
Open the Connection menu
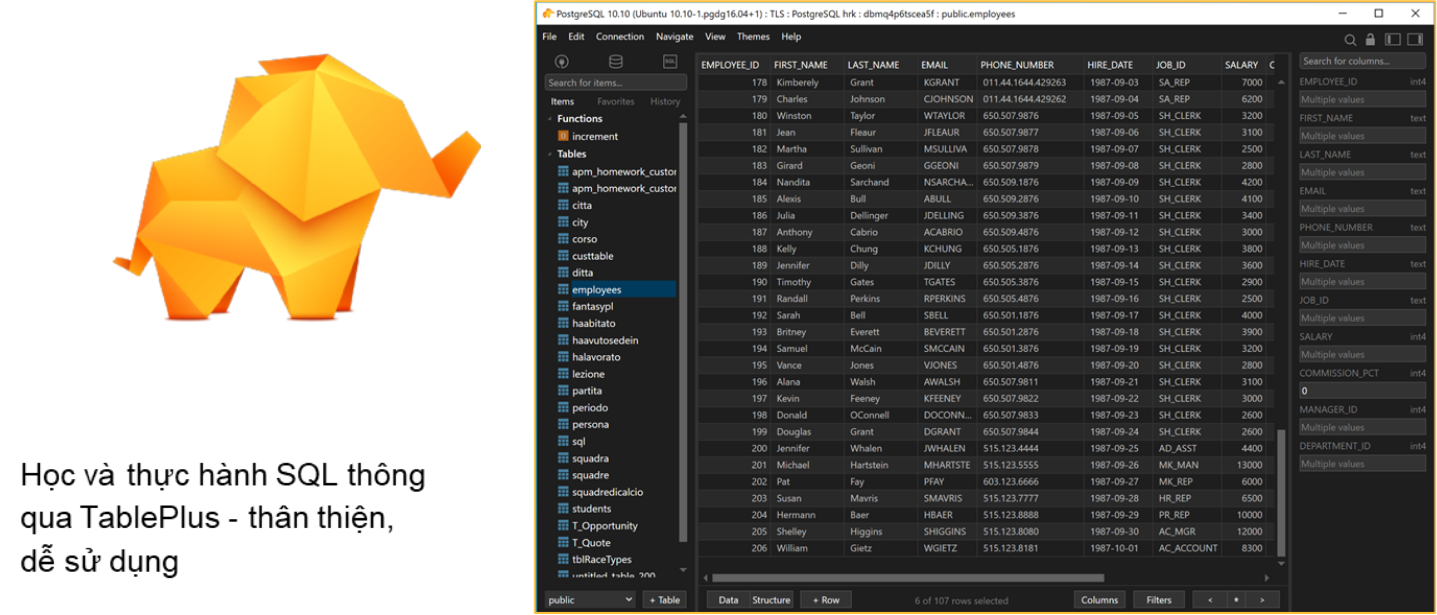[x=620, y=37]
